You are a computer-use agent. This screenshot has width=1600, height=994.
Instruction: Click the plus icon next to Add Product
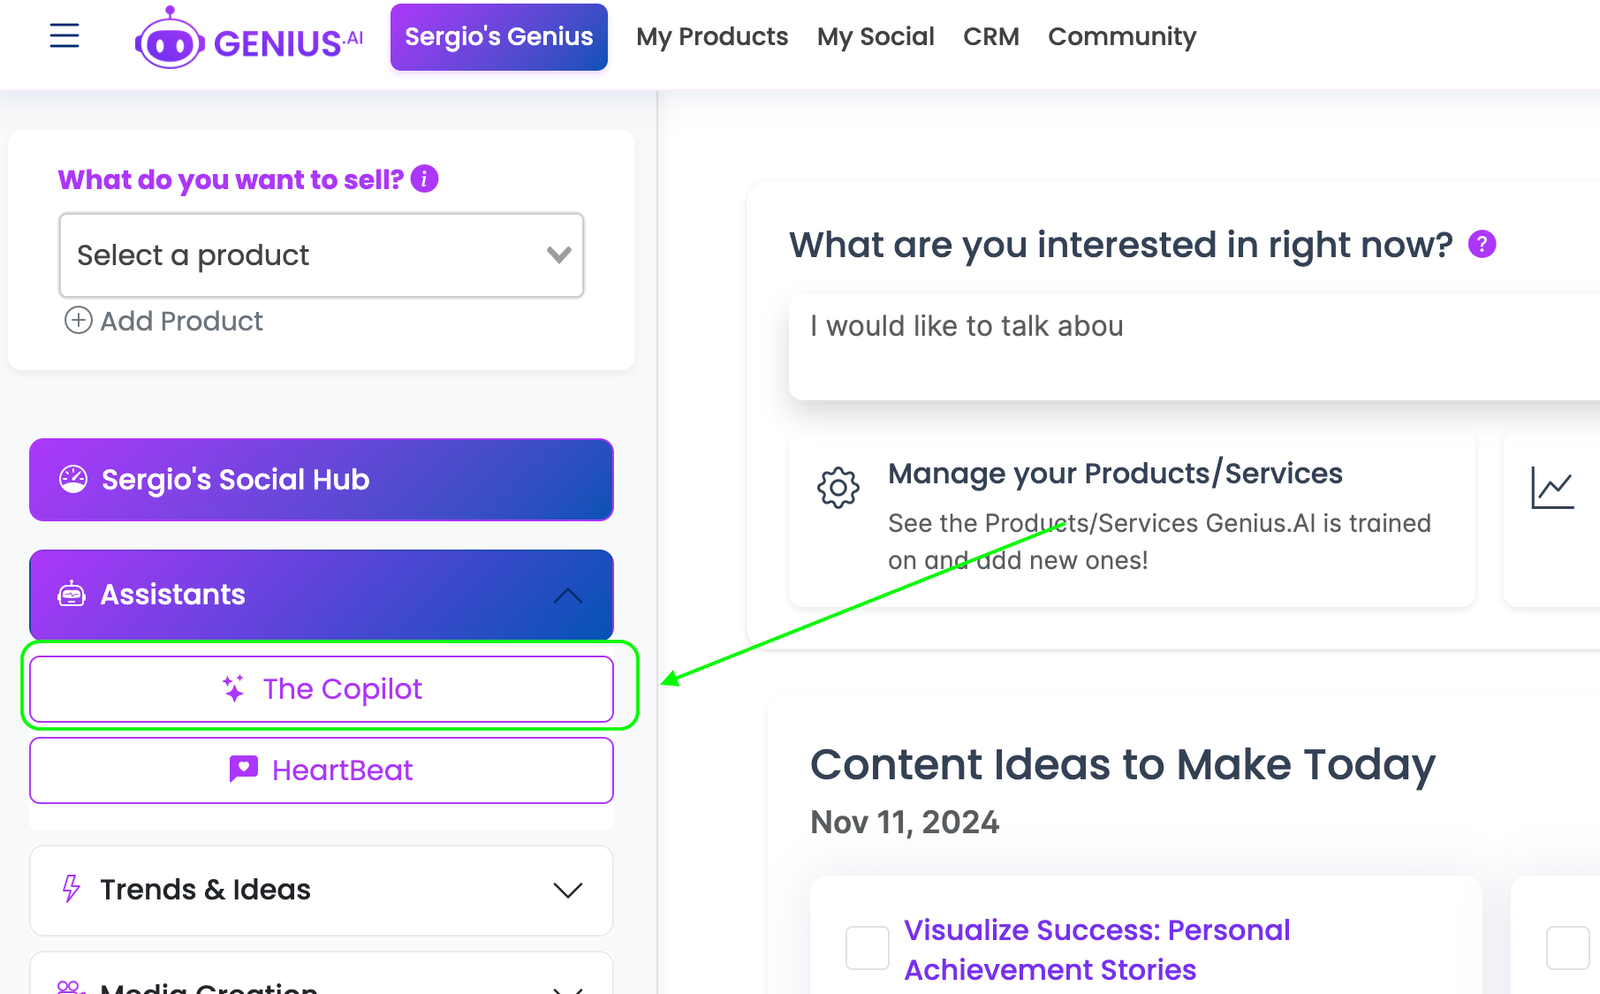click(78, 321)
